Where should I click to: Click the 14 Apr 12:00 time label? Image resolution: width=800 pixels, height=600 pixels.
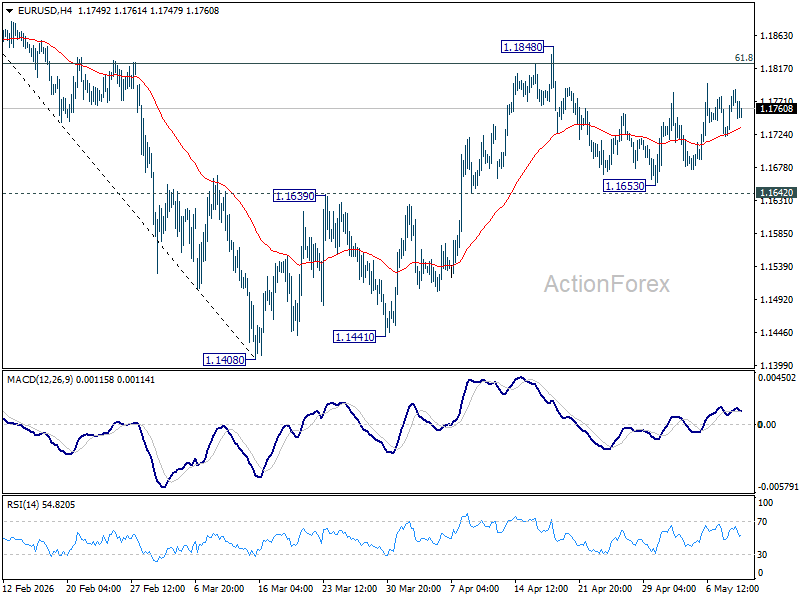(x=541, y=588)
